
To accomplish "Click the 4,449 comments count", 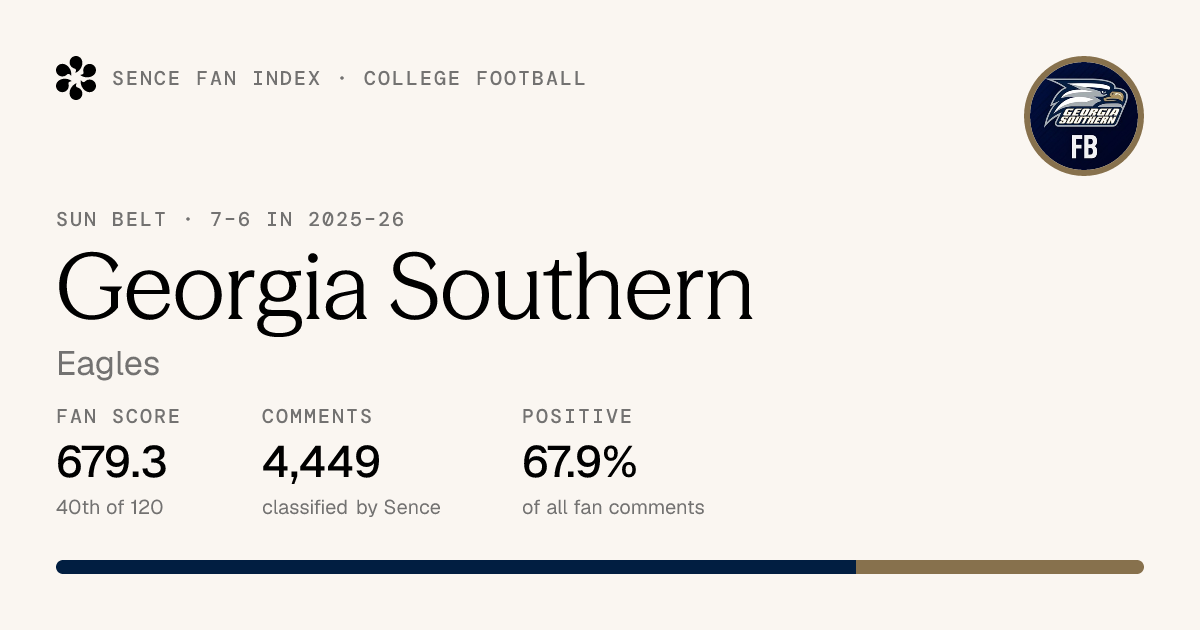I will tap(321, 462).
